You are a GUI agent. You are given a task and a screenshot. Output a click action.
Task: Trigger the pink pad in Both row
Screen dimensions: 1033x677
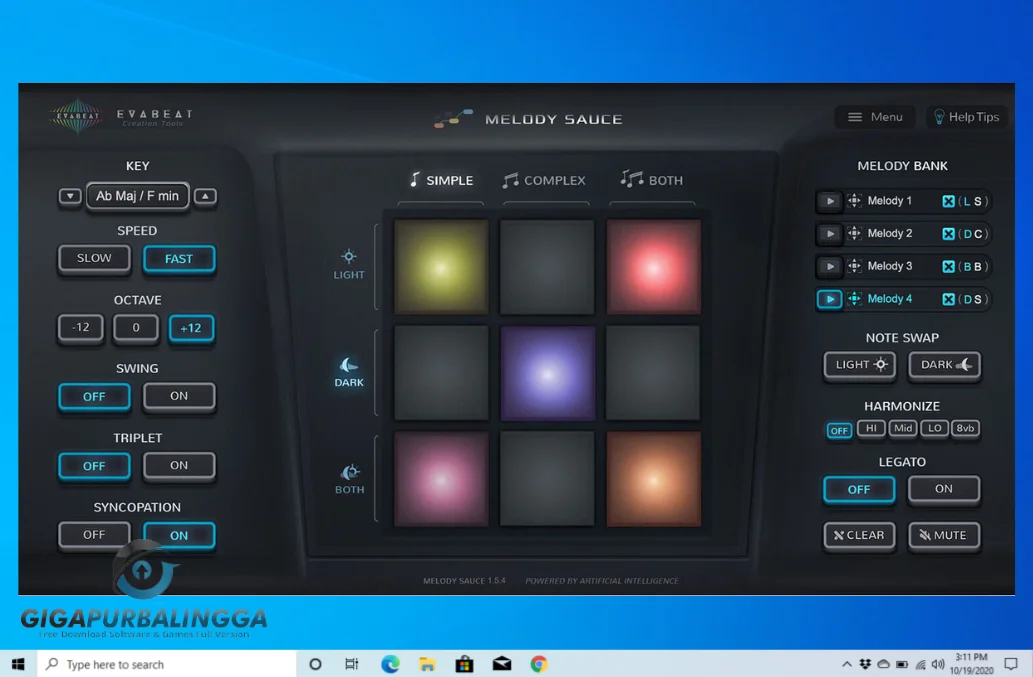click(x=441, y=479)
